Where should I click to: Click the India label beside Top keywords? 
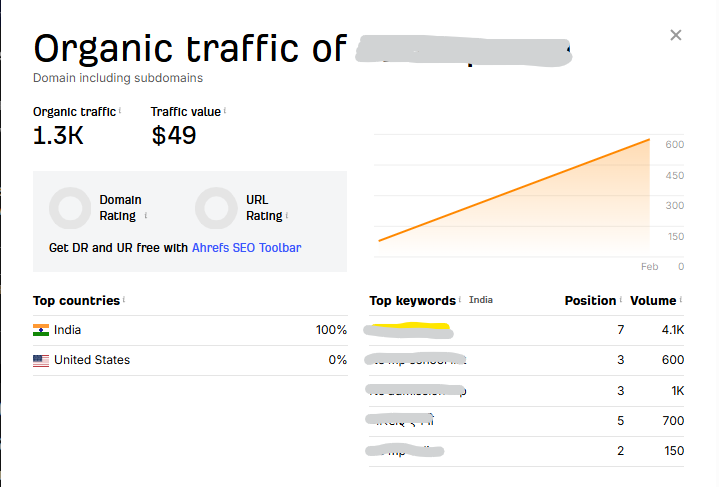point(481,300)
